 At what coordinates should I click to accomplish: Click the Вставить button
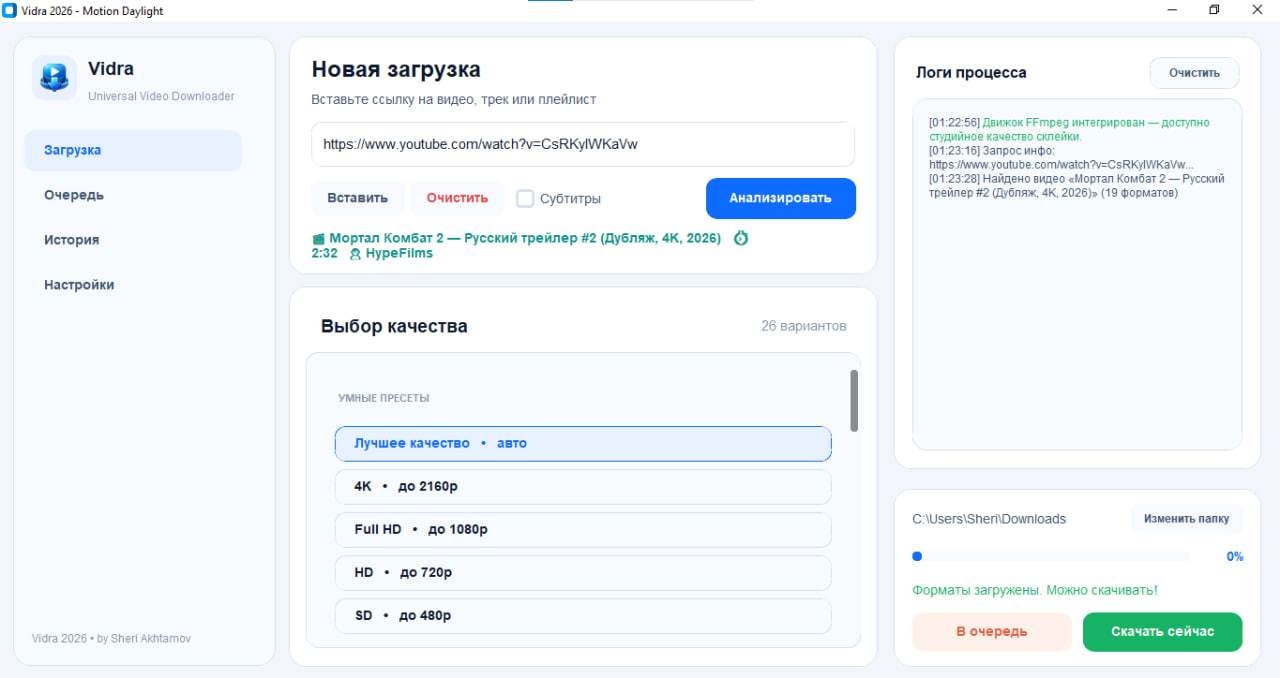point(357,198)
